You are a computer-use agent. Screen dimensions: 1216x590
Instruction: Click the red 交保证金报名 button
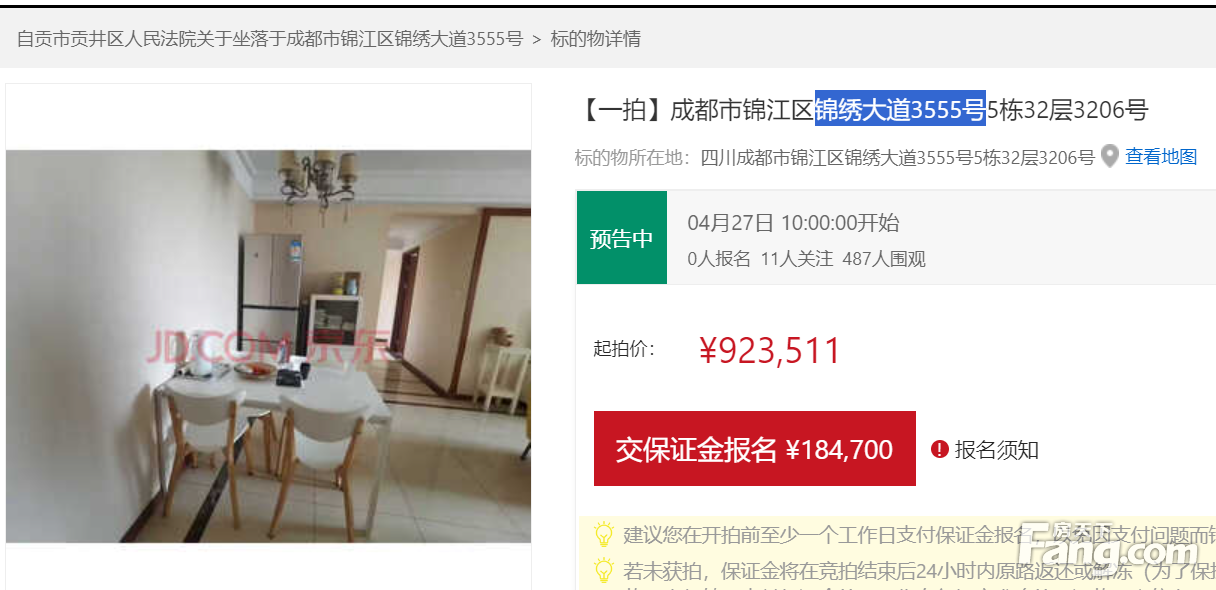coord(755,449)
